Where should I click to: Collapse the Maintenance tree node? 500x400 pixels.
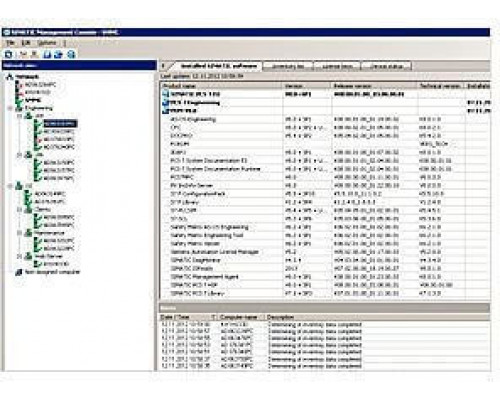pos(20,233)
